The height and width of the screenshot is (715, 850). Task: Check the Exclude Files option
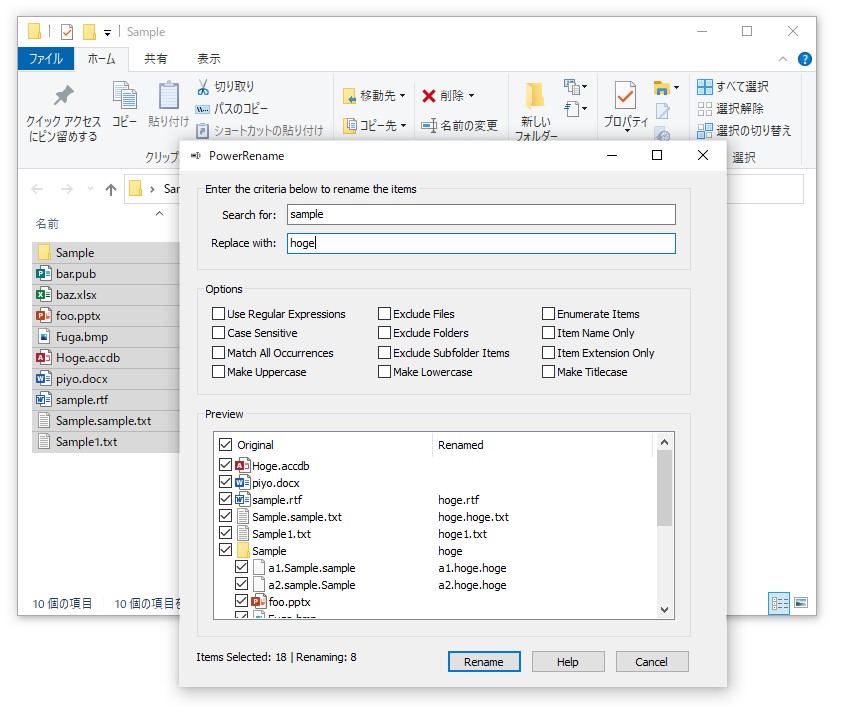(384, 314)
